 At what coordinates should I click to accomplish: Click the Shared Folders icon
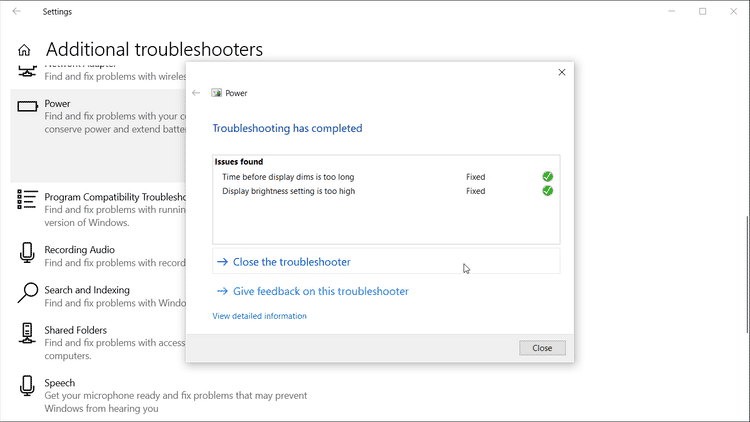coord(27,334)
